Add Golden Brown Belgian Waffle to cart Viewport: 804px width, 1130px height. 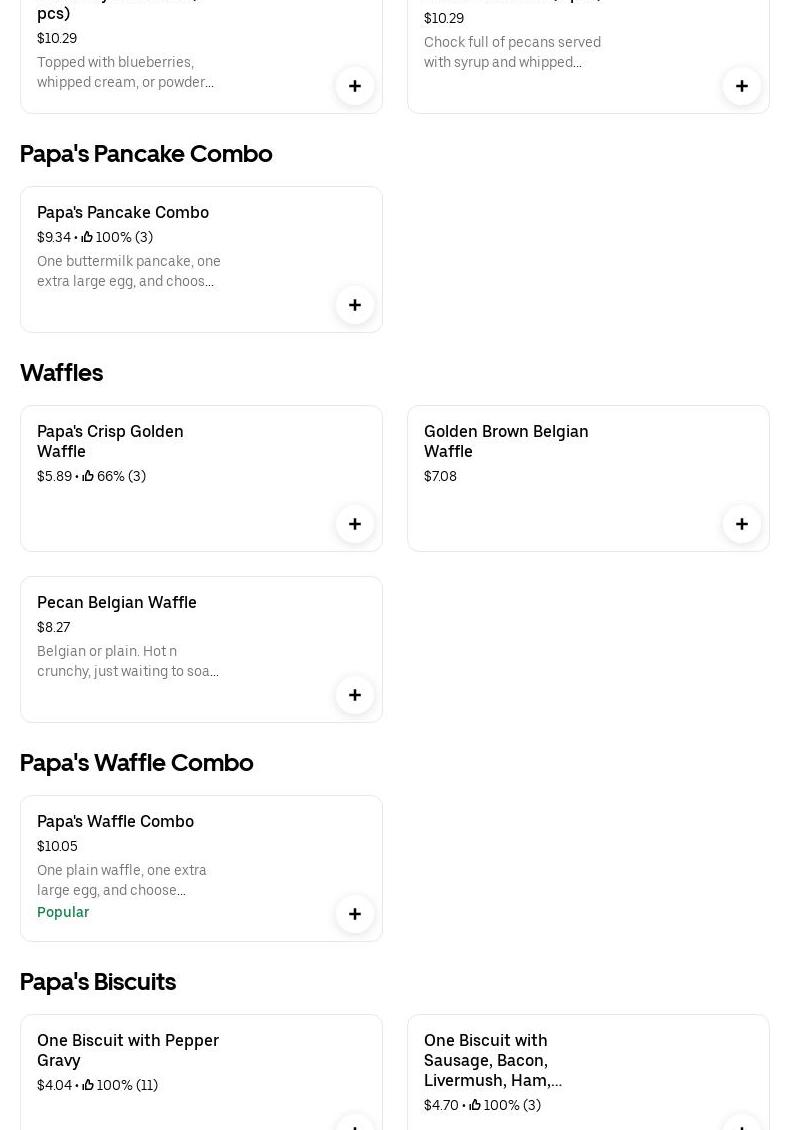pyautogui.click(x=742, y=524)
